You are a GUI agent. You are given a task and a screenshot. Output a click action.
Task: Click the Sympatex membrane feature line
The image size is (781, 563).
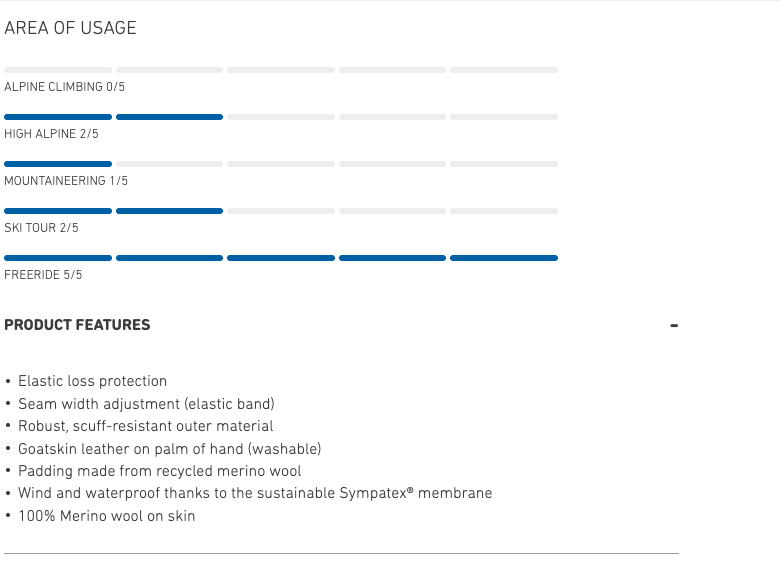(255, 493)
